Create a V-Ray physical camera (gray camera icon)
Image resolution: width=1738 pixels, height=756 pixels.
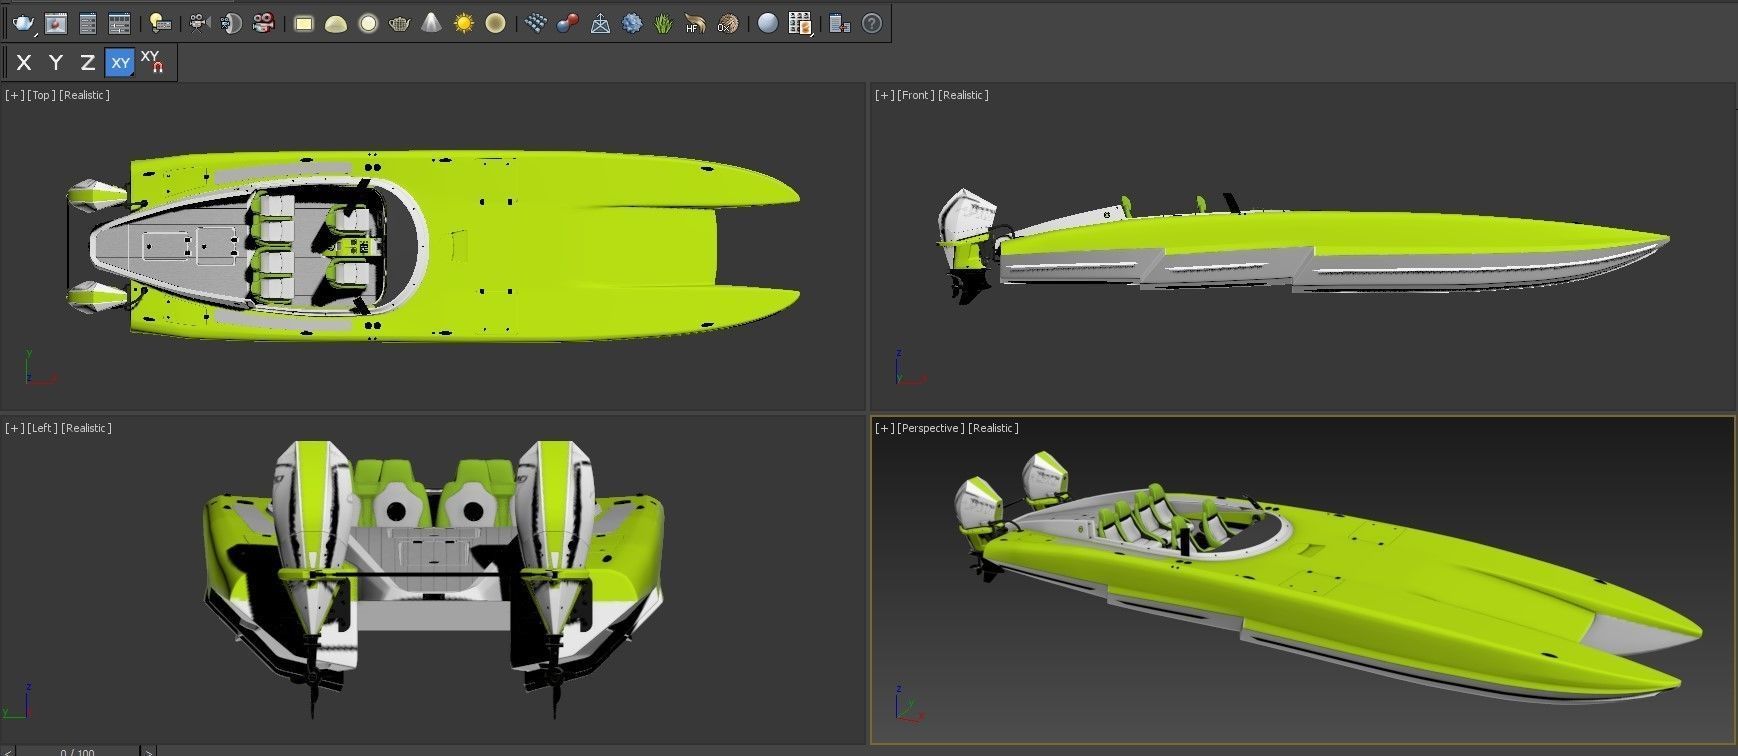(199, 23)
